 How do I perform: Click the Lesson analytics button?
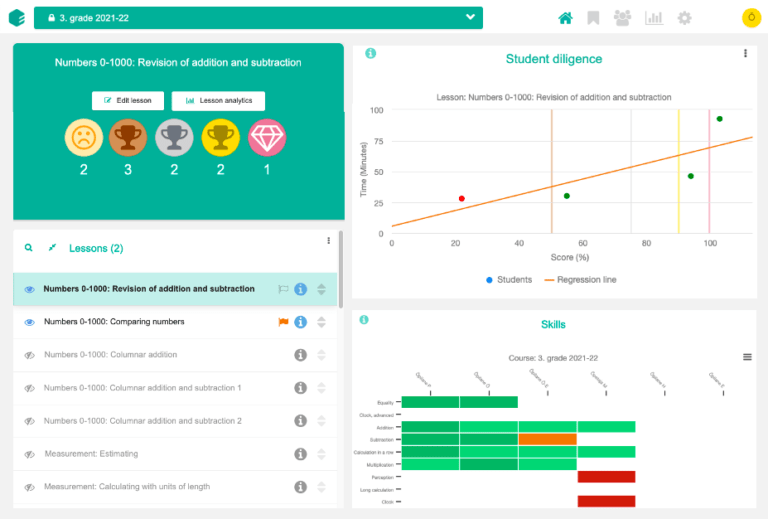pyautogui.click(x=218, y=101)
